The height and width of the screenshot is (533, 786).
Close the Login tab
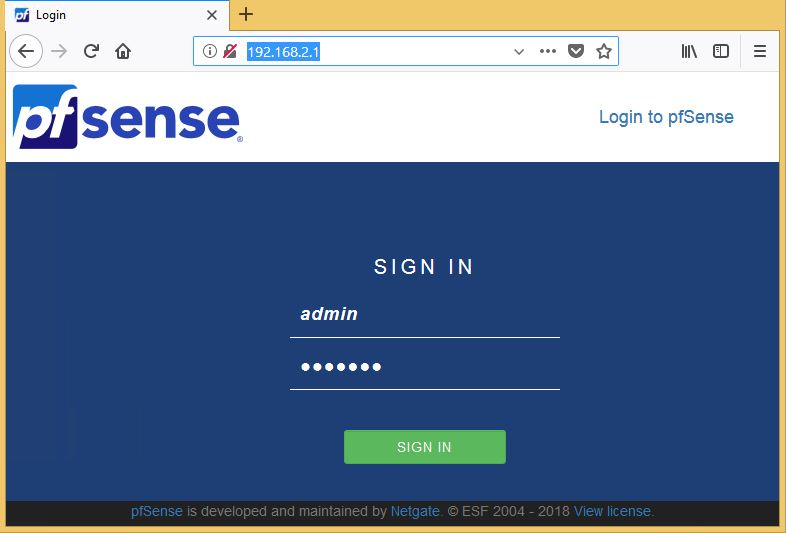[x=212, y=15]
